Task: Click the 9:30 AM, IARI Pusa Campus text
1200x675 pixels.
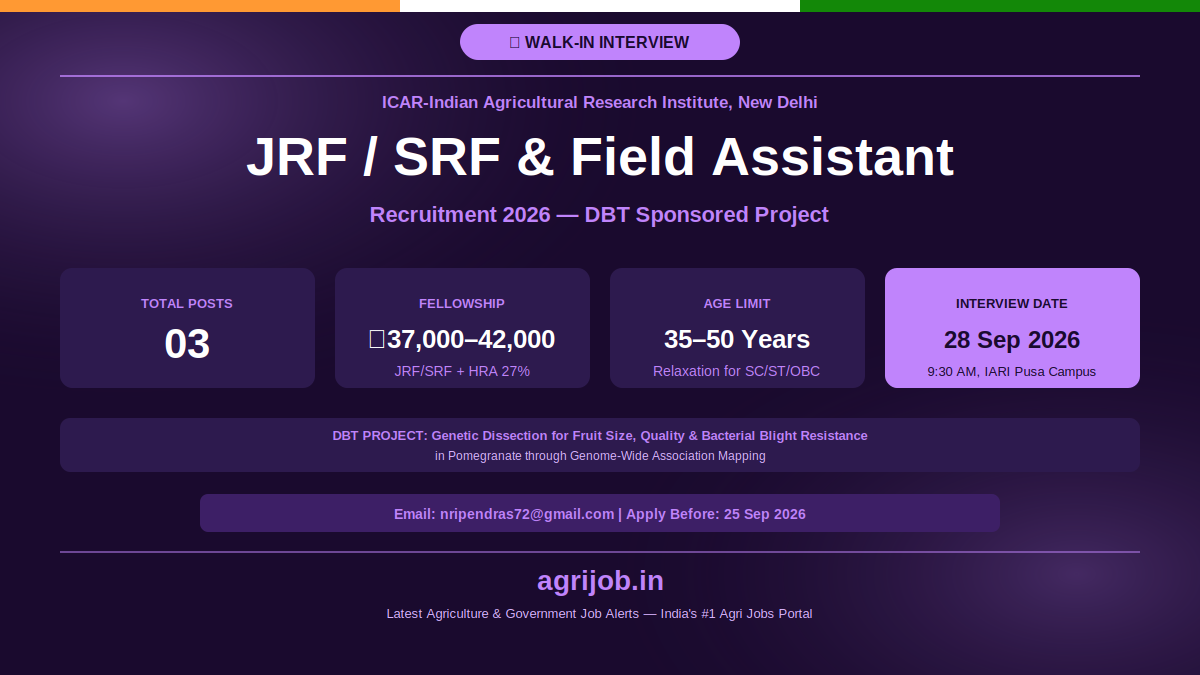Action: pyautogui.click(x=1012, y=371)
